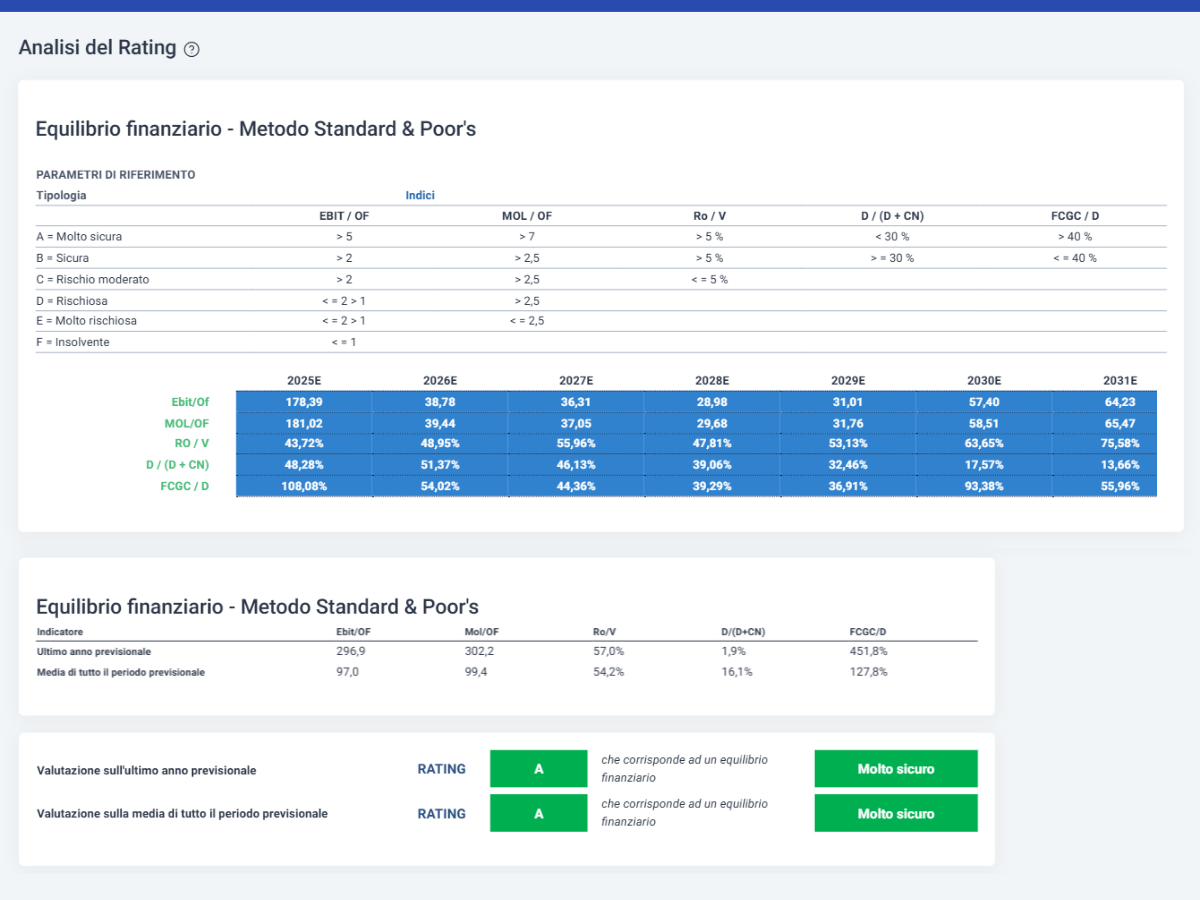Click the D/(D+CN) 2025E cell 48,28%

pyautogui.click(x=304, y=465)
